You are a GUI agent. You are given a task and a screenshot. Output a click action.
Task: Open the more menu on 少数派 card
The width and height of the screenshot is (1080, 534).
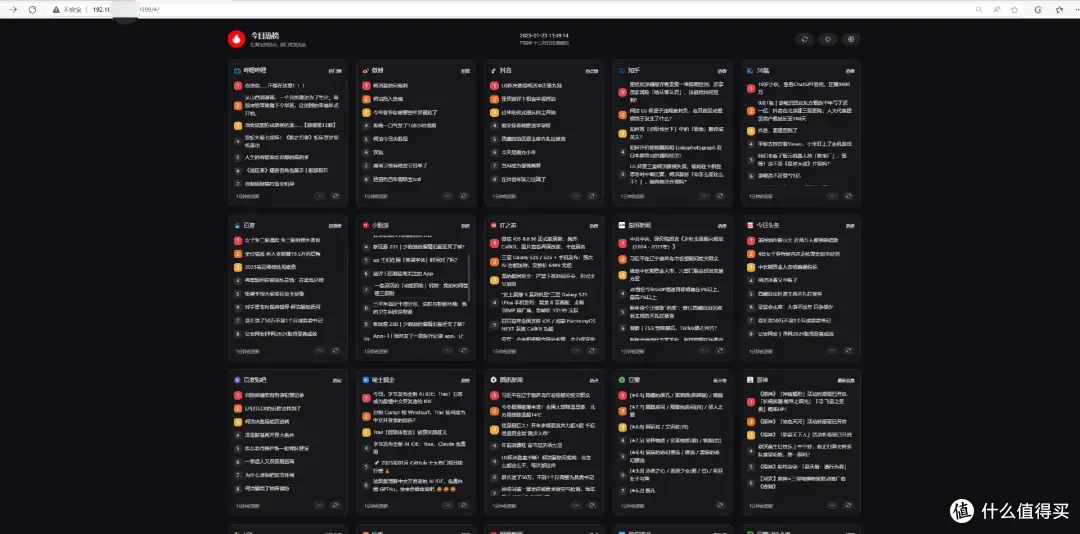click(x=448, y=350)
